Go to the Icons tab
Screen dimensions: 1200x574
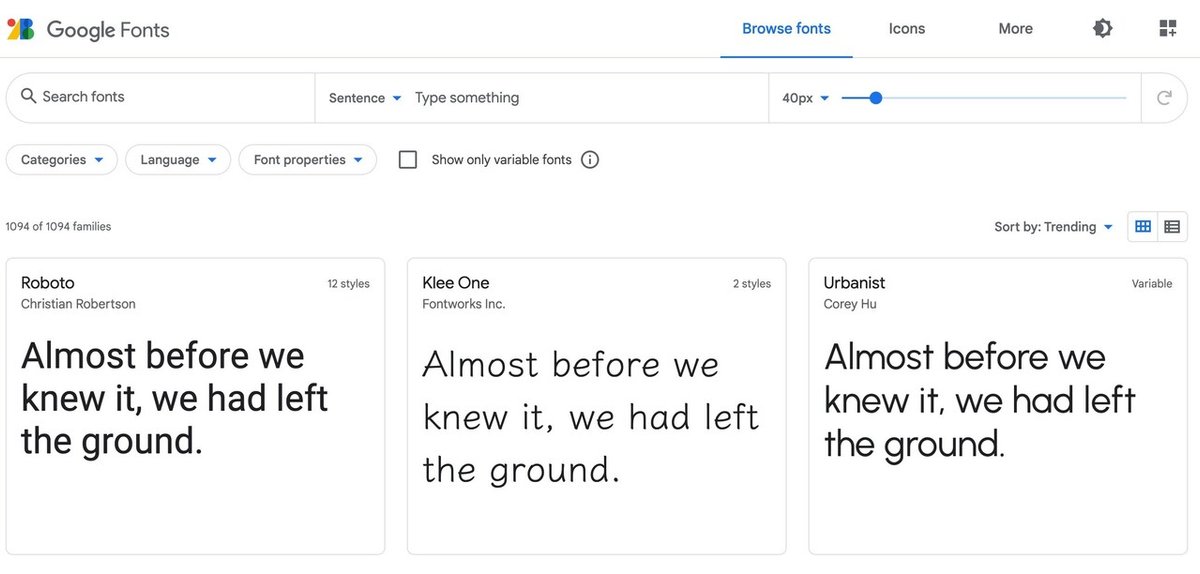[907, 29]
